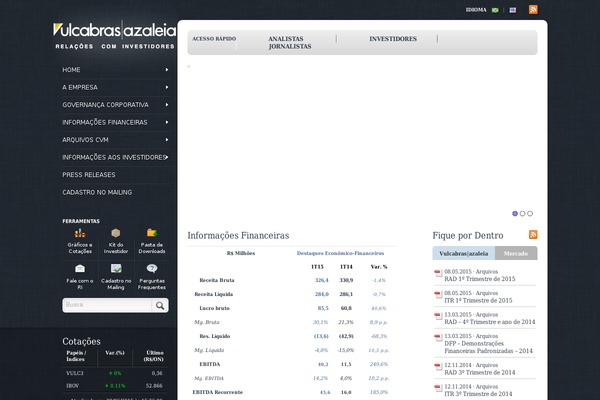This screenshot has height=400, width=600.
Task: Click PDF icon for ITR 3º Trimestre de 2014
Action: click(x=438, y=388)
